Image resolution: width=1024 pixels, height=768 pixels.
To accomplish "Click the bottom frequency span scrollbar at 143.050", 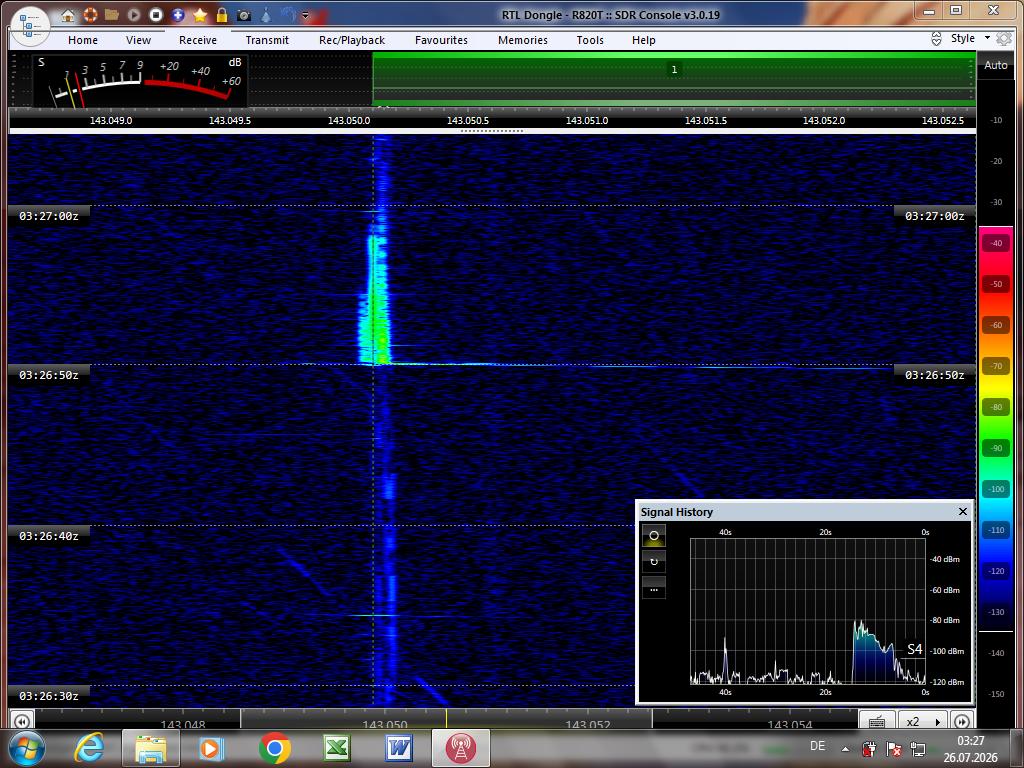I will point(446,720).
